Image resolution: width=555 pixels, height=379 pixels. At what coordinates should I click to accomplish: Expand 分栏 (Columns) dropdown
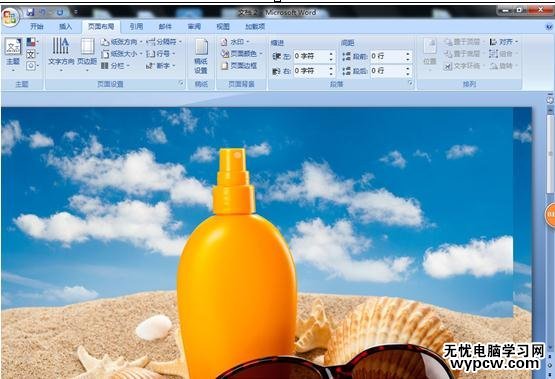pyautogui.click(x=115, y=66)
